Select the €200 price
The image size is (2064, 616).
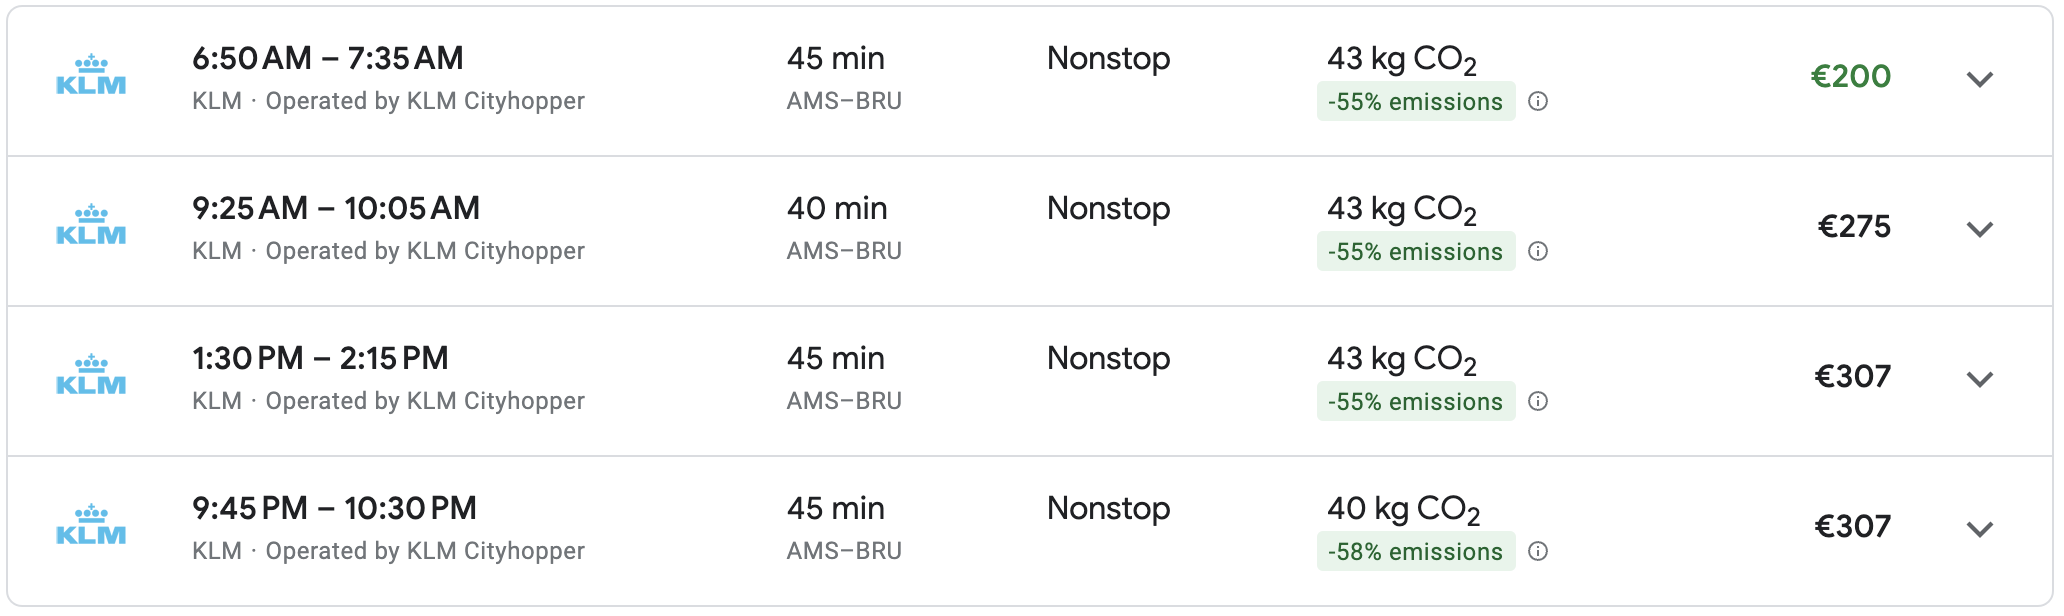[x=1850, y=76]
